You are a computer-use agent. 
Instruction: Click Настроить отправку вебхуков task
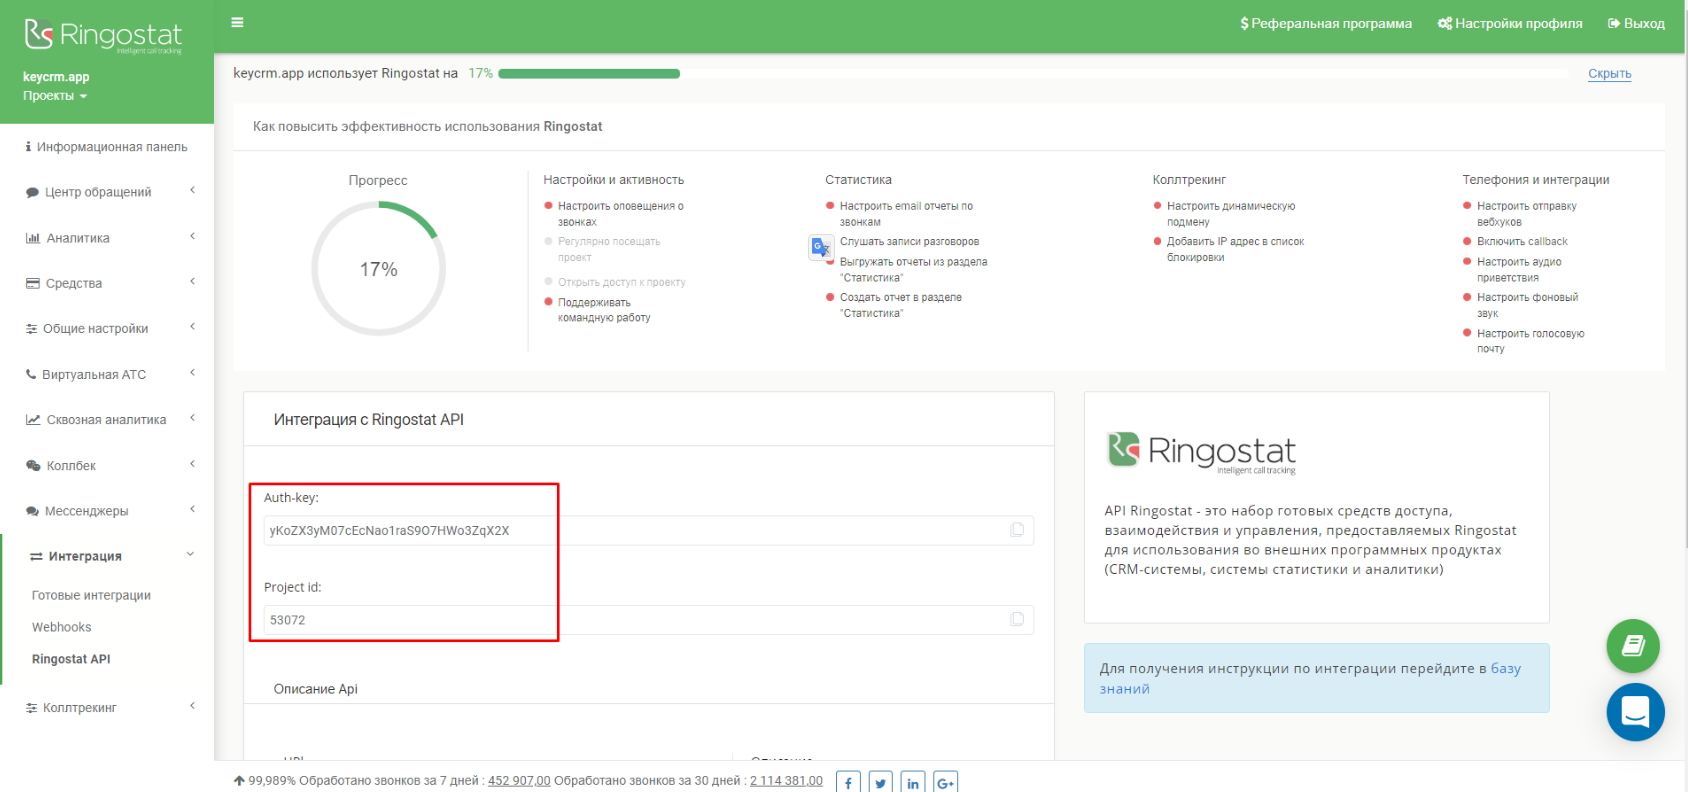1526,214
